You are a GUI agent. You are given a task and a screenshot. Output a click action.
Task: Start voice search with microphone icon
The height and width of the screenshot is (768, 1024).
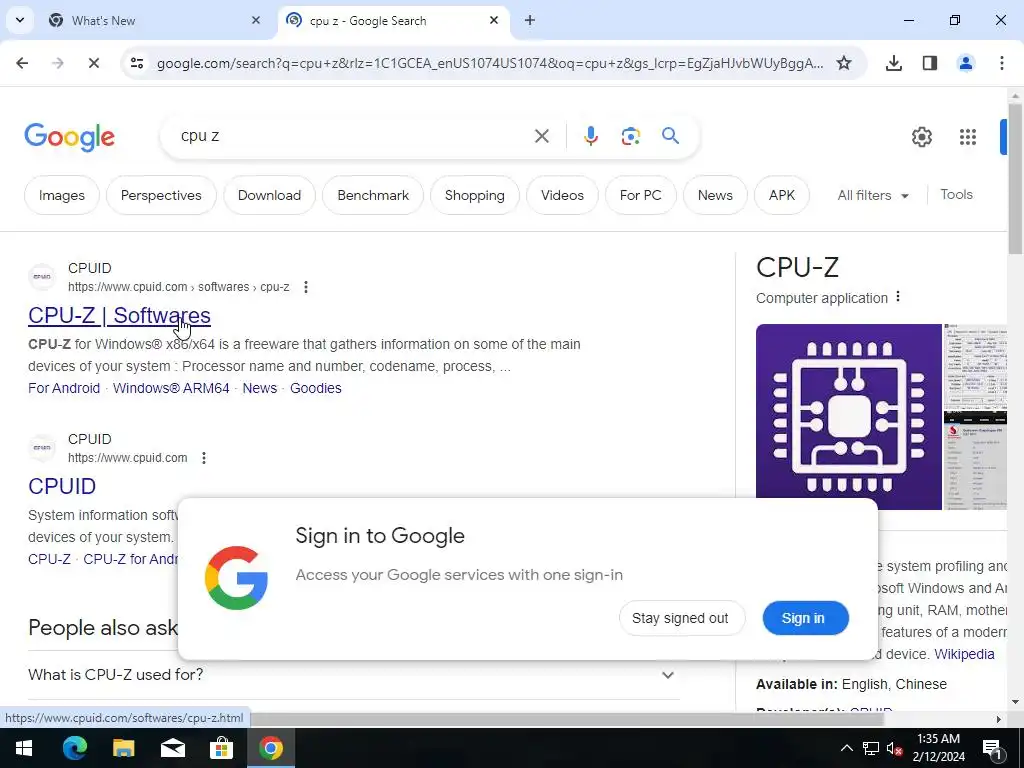point(590,136)
